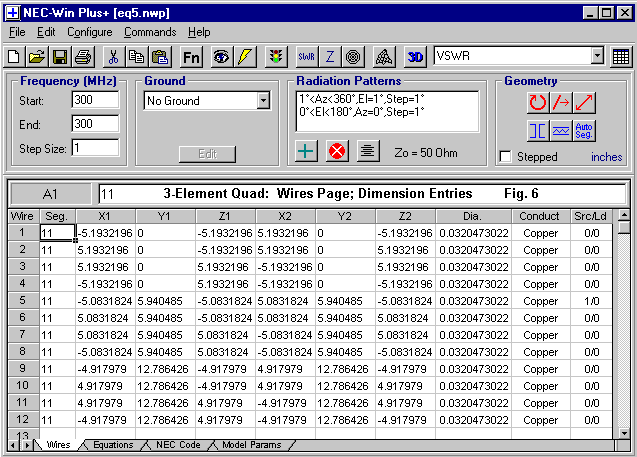Click the polar pattern target icon
The image size is (637, 457).
click(x=353, y=57)
